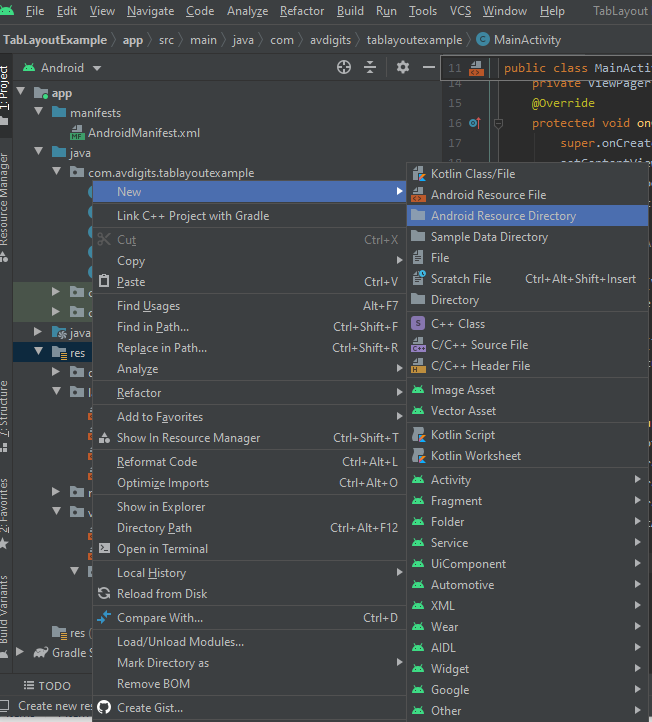
Task: Open Local History submenu
Action: 249,573
